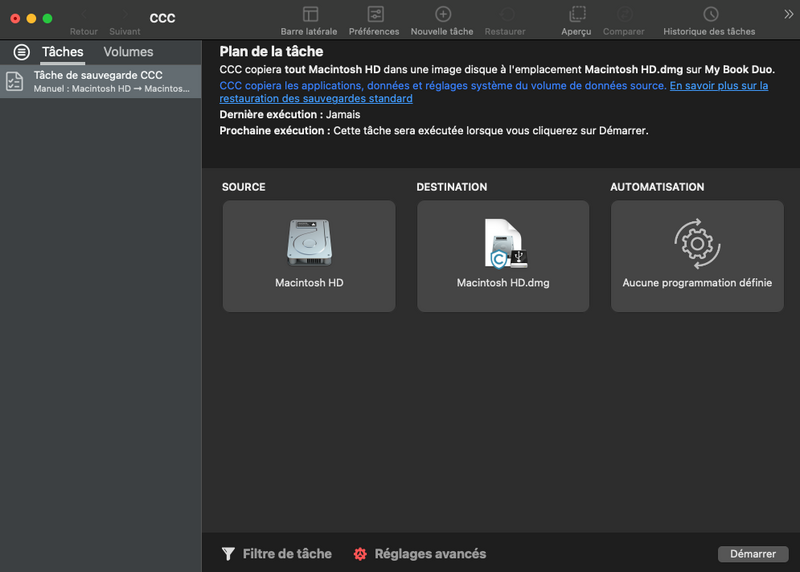Click the blue 'CCC copiera les applications' text
The image size is (800, 572).
pos(443,86)
